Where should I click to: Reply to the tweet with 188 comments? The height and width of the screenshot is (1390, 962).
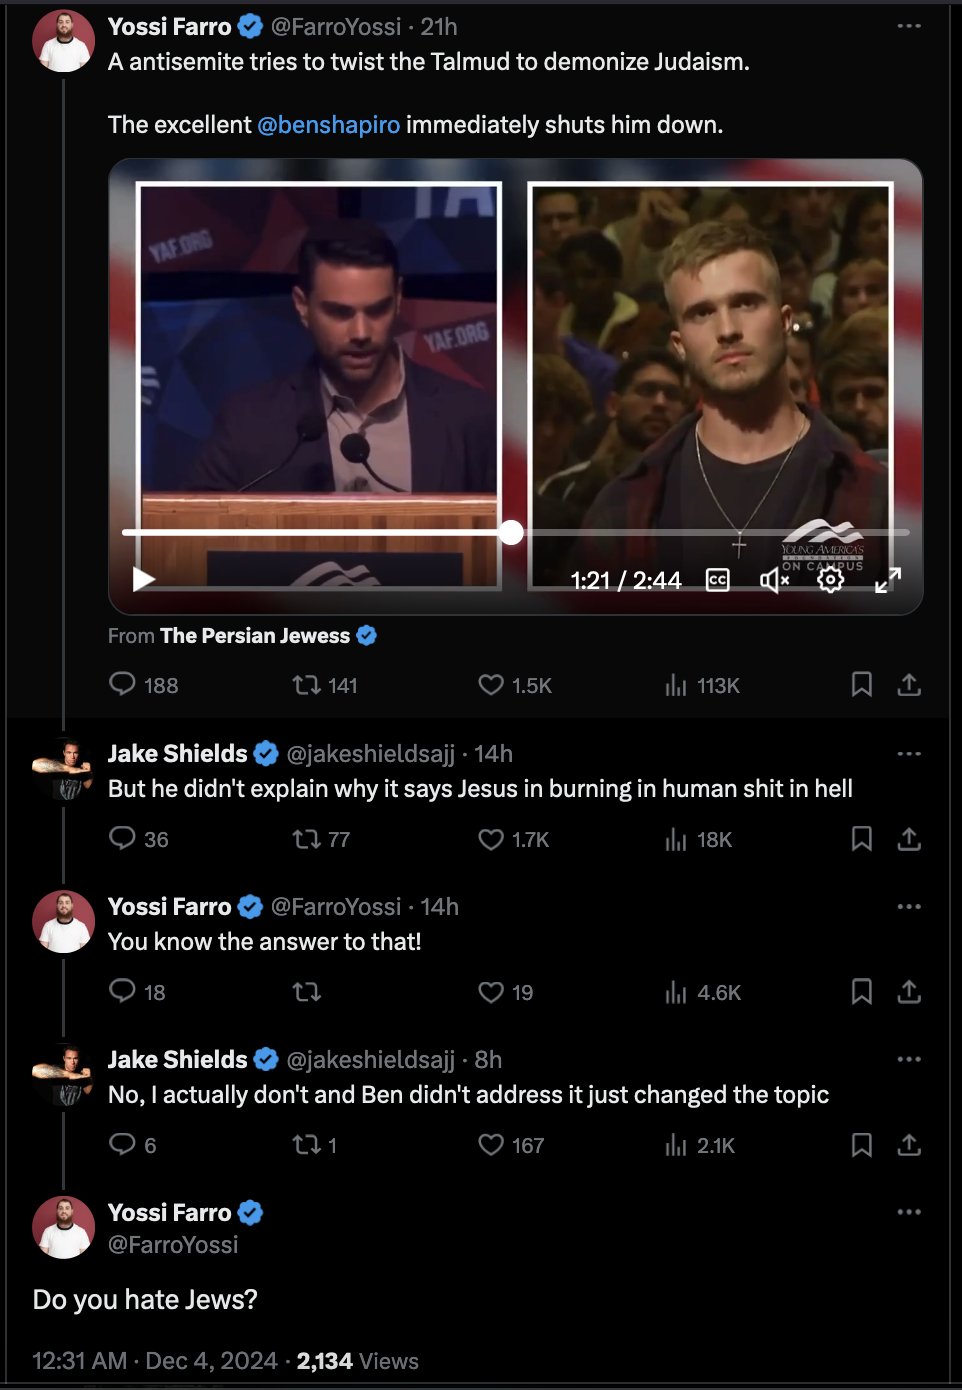[122, 684]
